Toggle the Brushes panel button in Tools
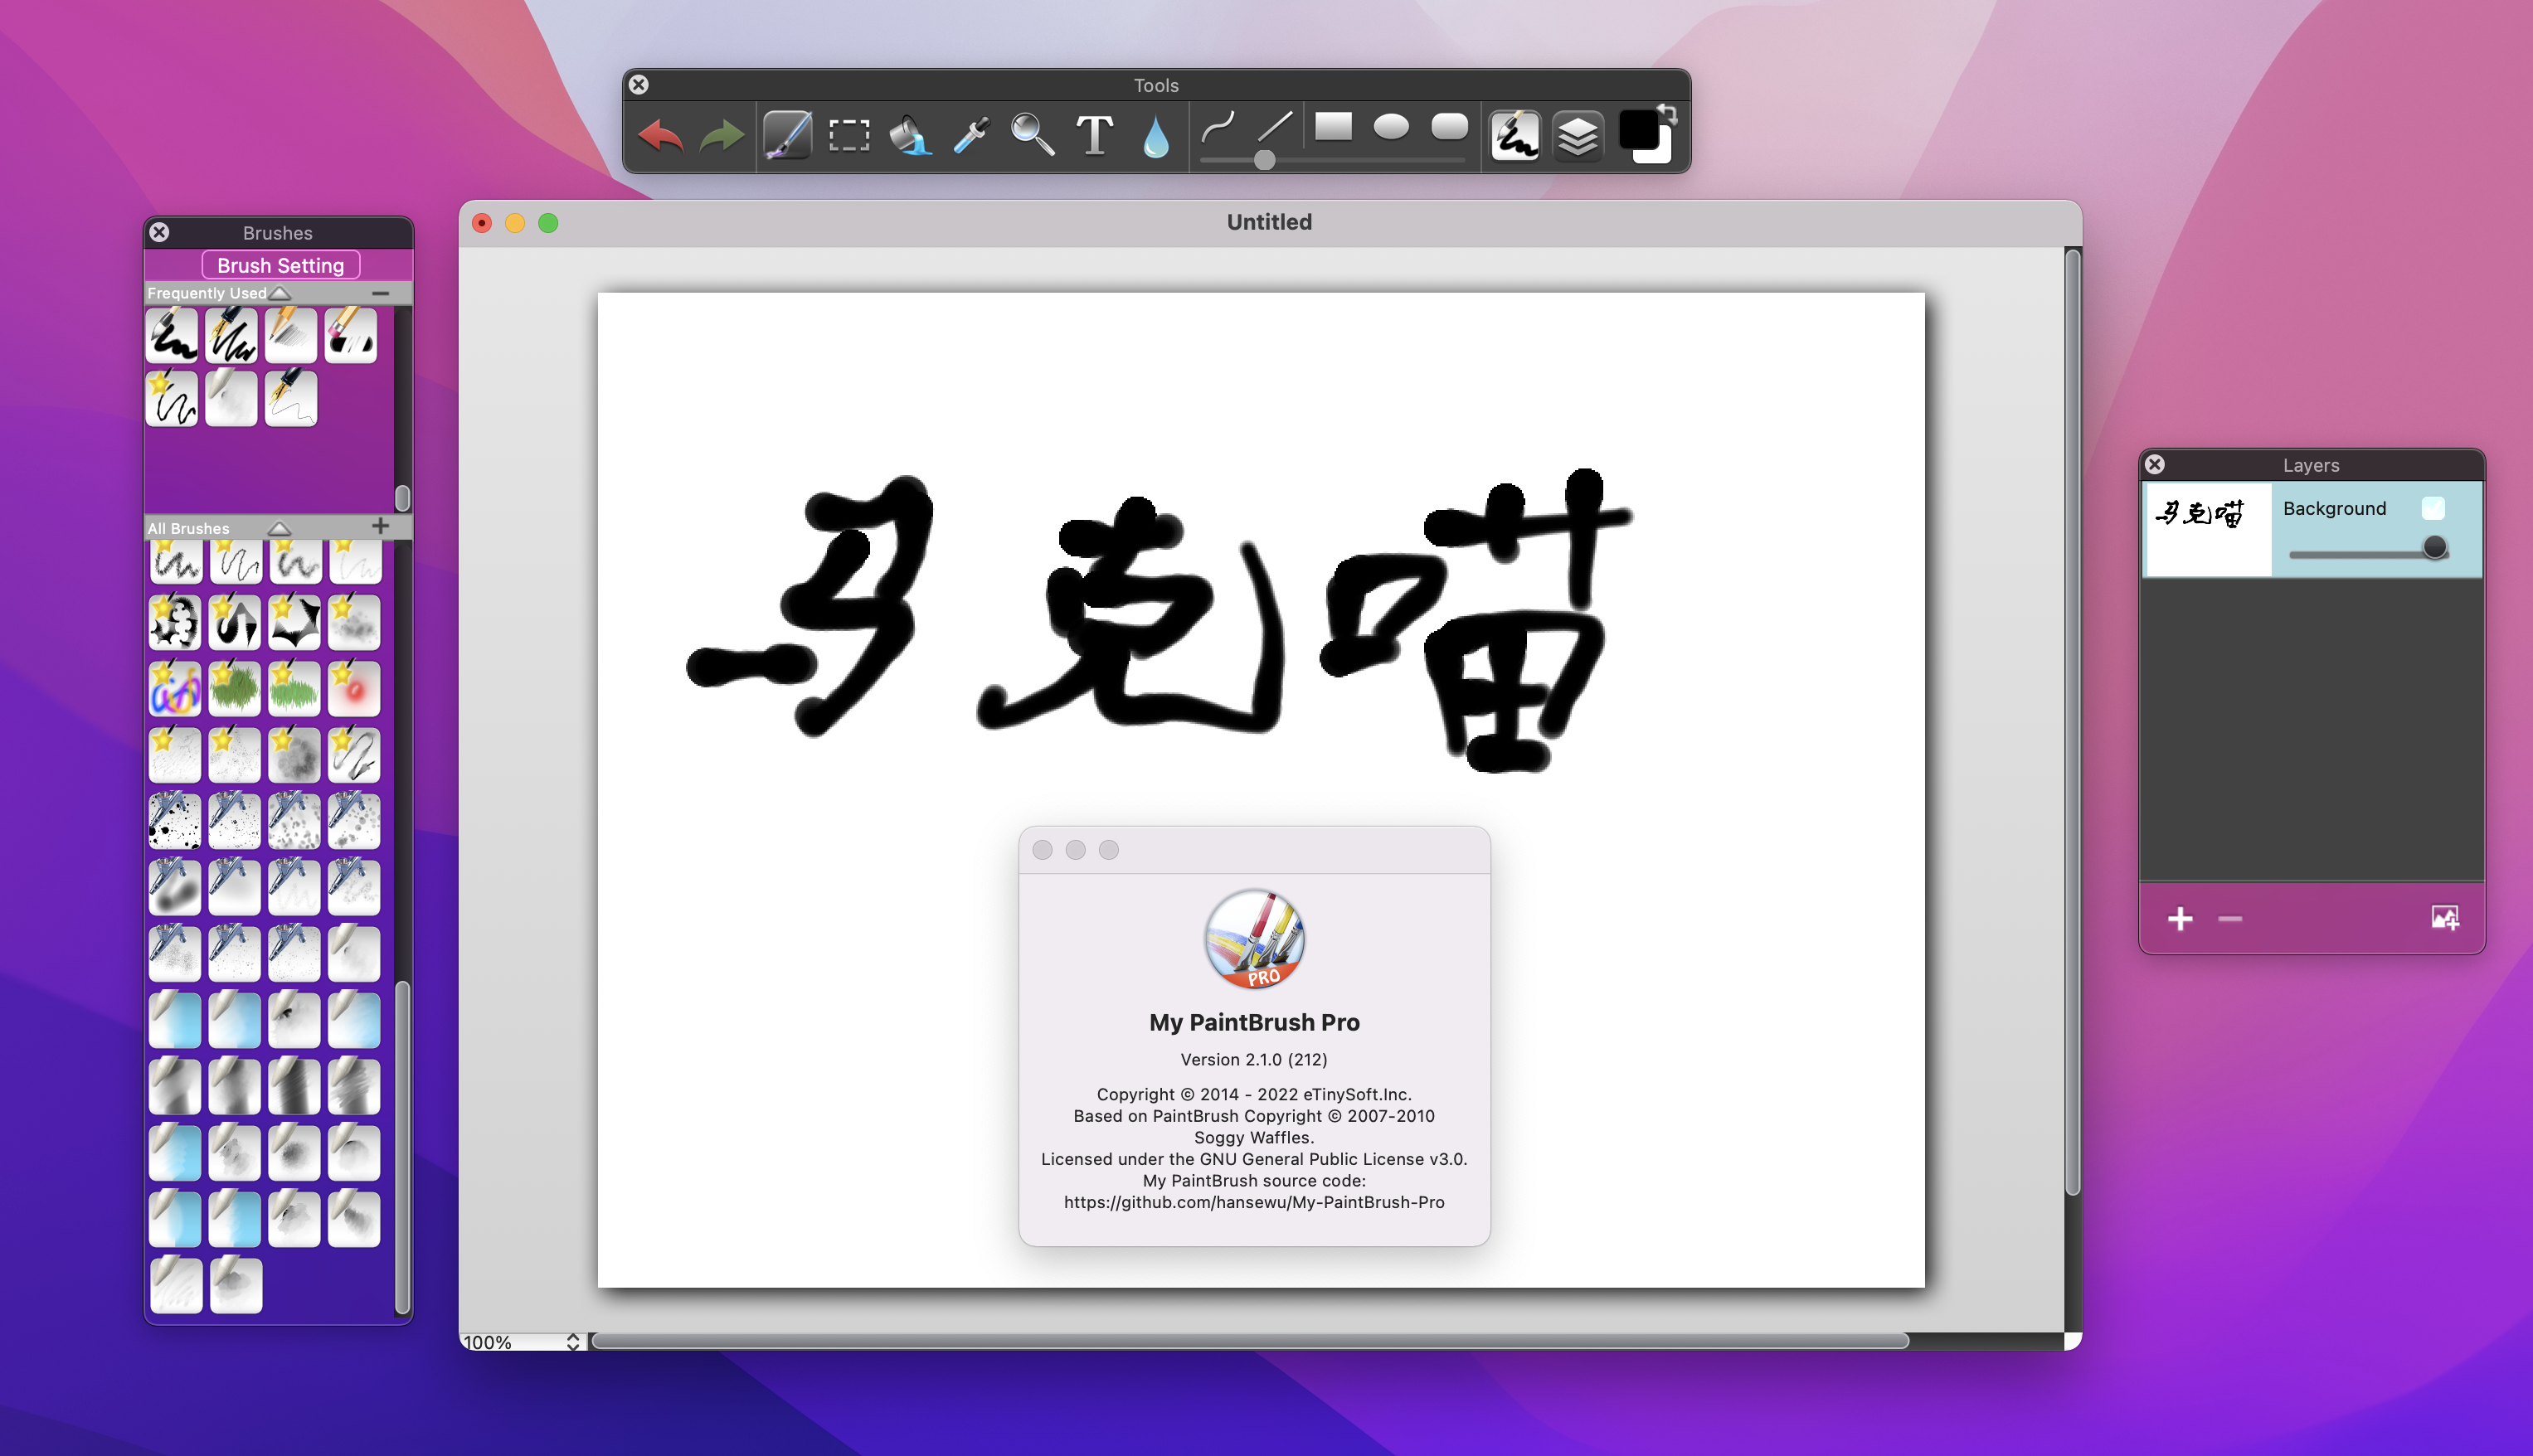The image size is (2533, 1456). 1515,135
